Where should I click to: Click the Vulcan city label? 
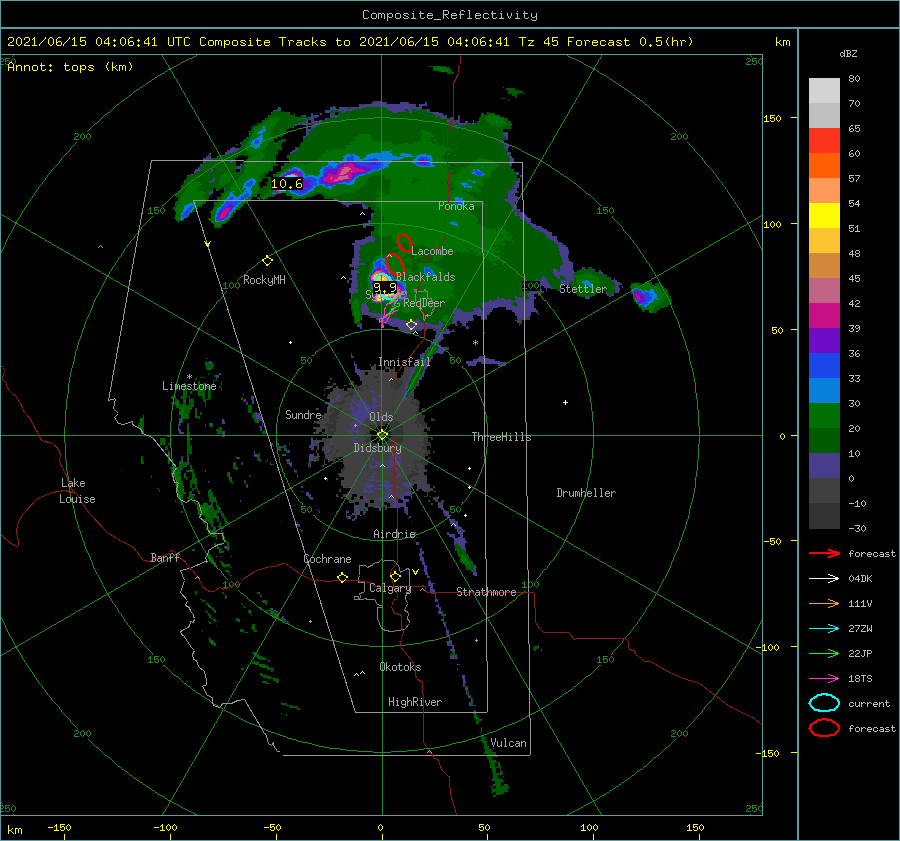click(x=508, y=743)
